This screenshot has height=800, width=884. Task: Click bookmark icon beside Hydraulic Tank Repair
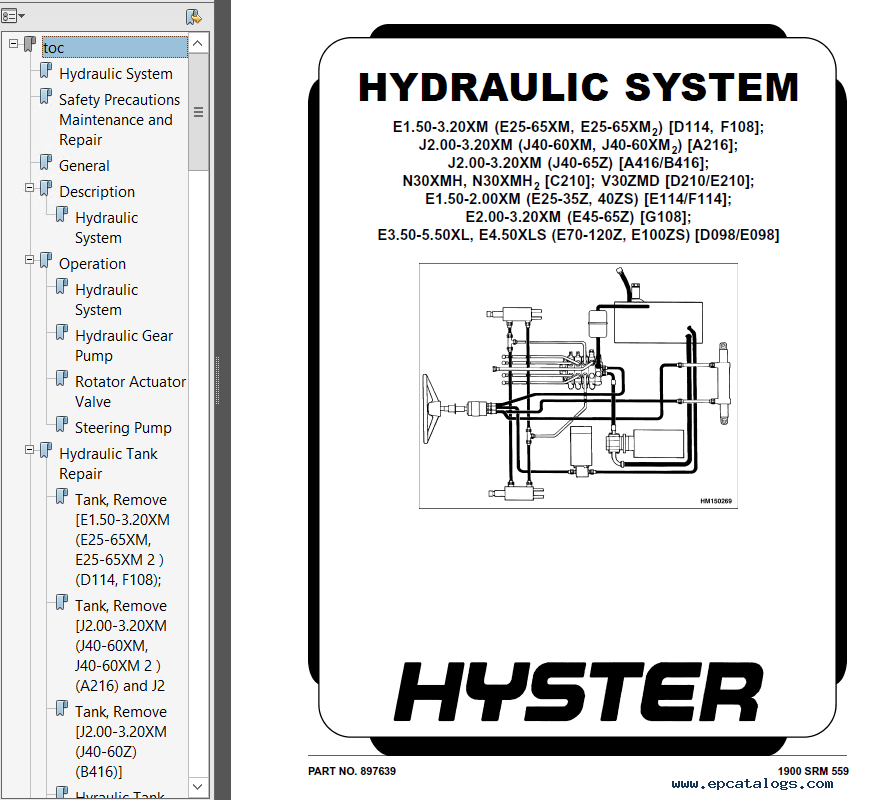(x=46, y=451)
